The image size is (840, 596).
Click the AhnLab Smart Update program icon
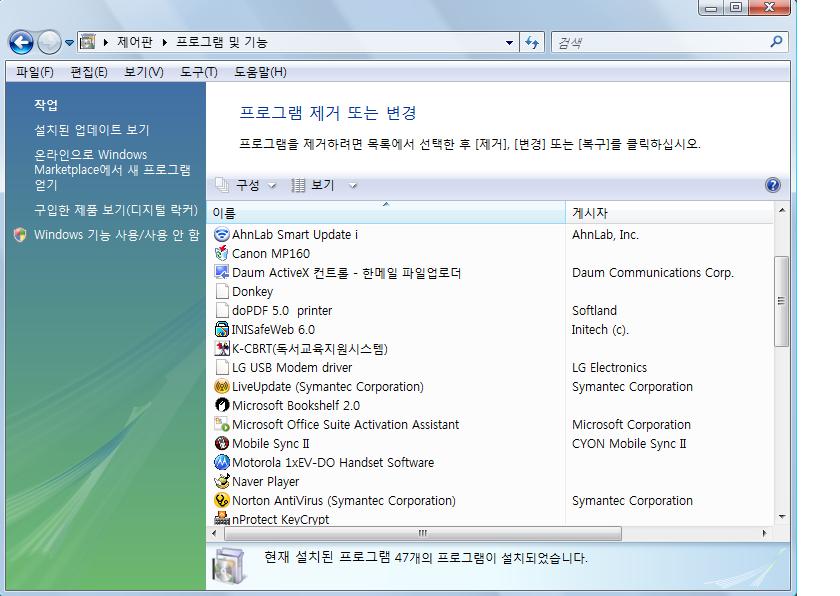221,235
